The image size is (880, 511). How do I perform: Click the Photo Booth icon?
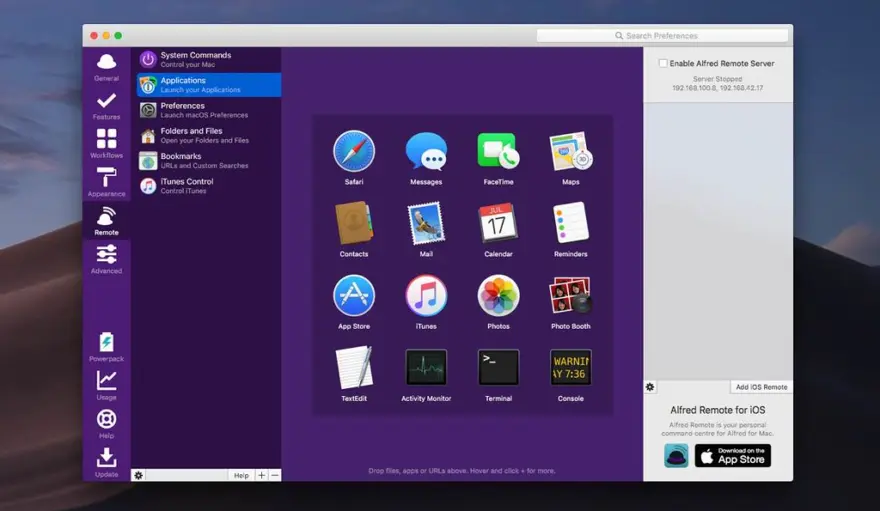click(x=570, y=295)
